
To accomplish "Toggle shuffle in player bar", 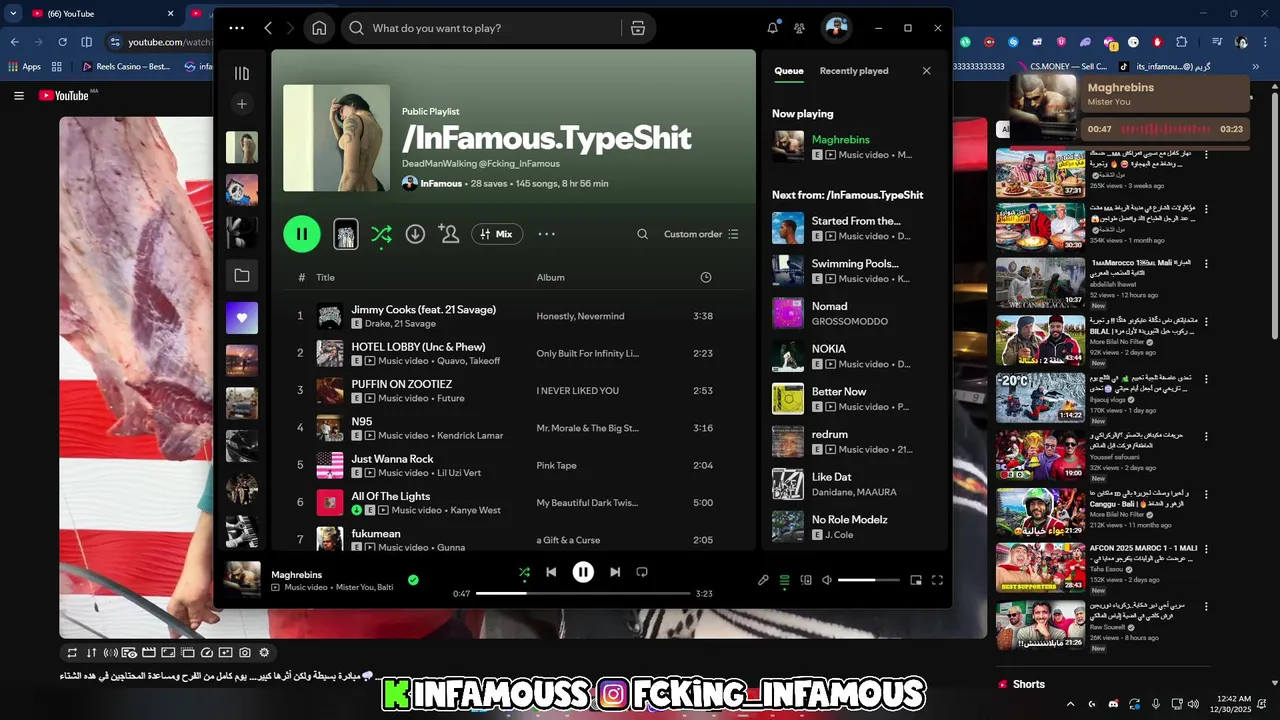I will point(524,572).
